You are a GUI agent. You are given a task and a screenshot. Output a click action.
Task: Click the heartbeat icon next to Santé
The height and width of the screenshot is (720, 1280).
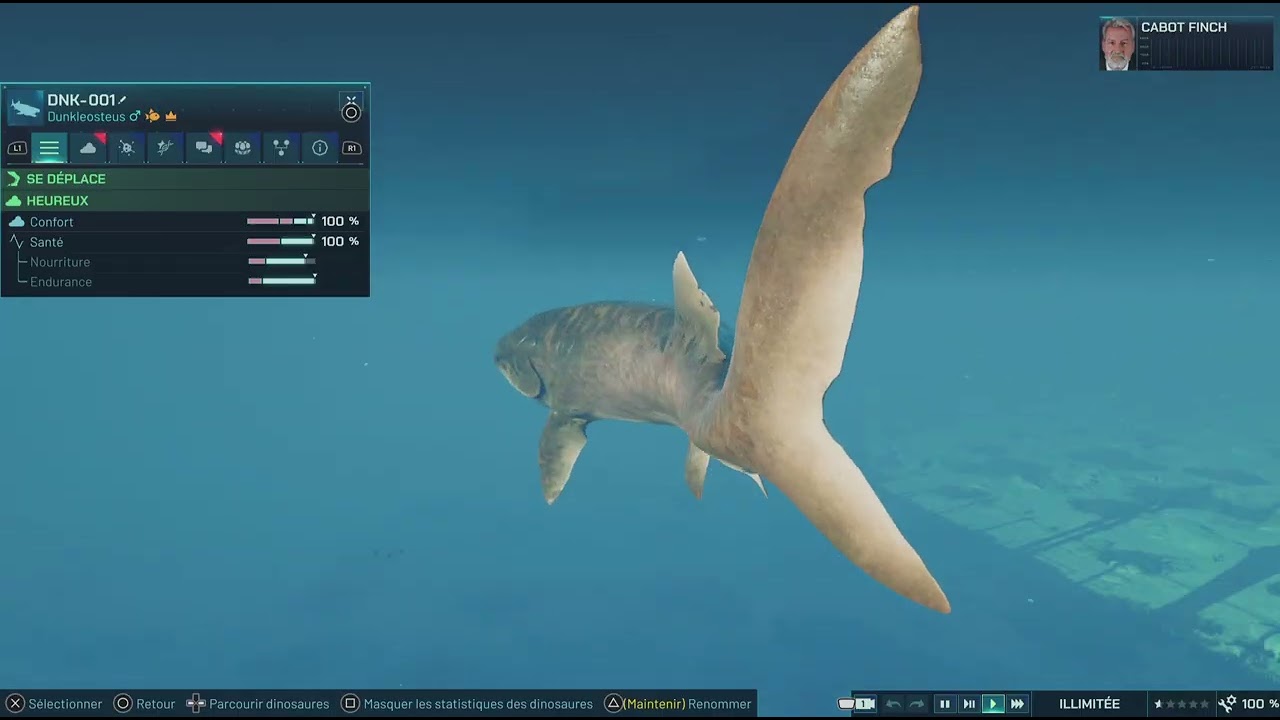pos(17,242)
